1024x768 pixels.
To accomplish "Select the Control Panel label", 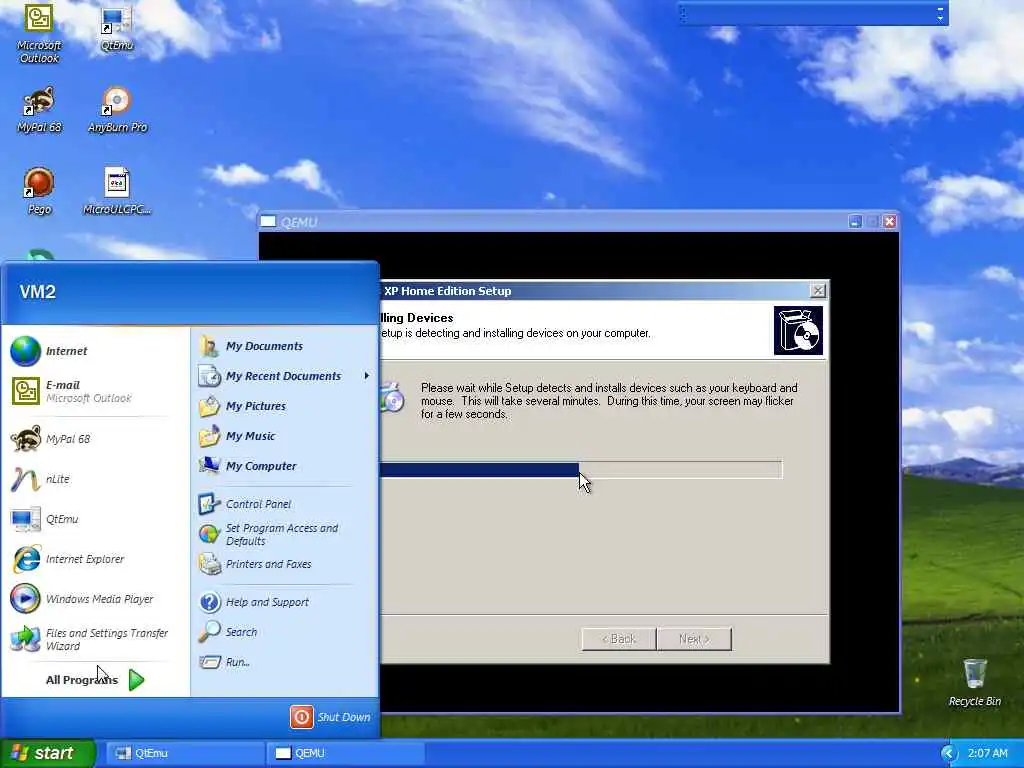I will pos(259,504).
